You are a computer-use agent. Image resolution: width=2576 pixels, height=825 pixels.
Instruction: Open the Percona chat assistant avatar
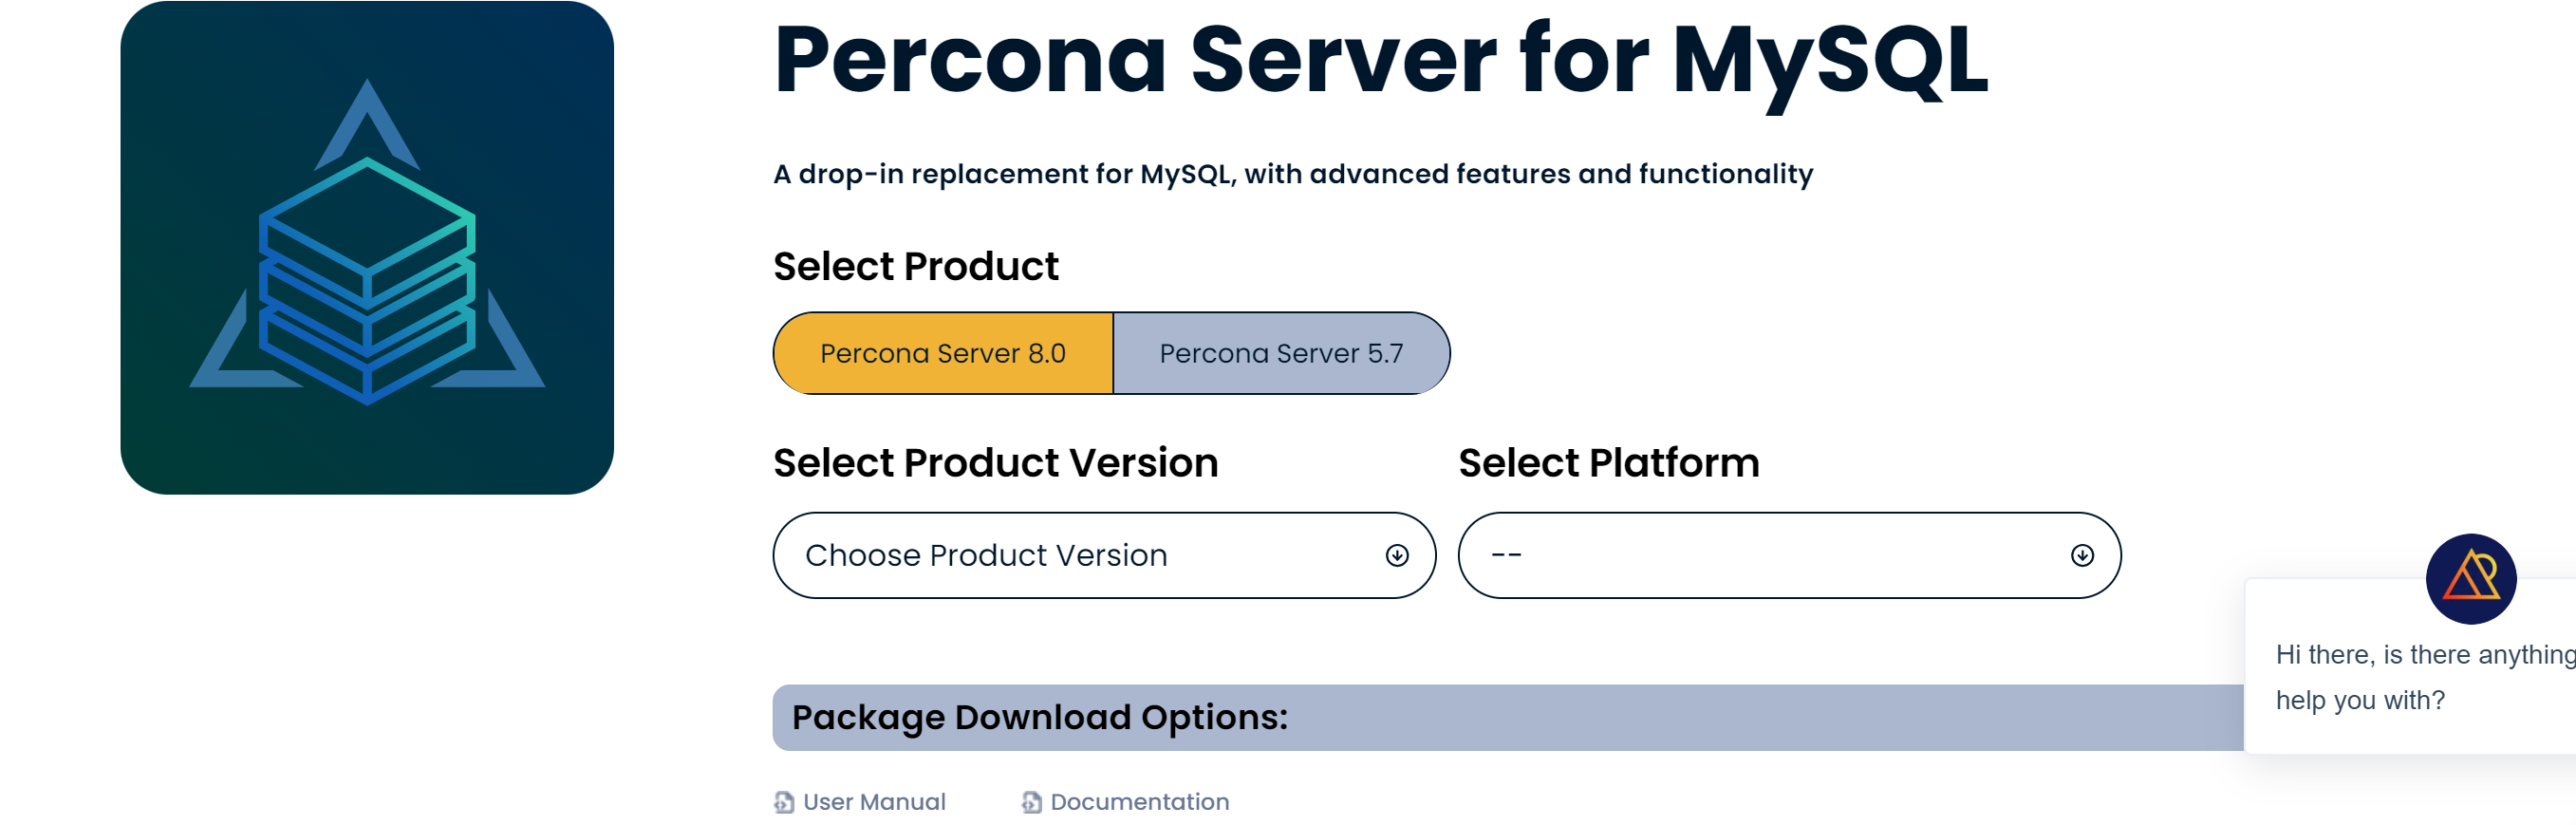pyautogui.click(x=2470, y=578)
